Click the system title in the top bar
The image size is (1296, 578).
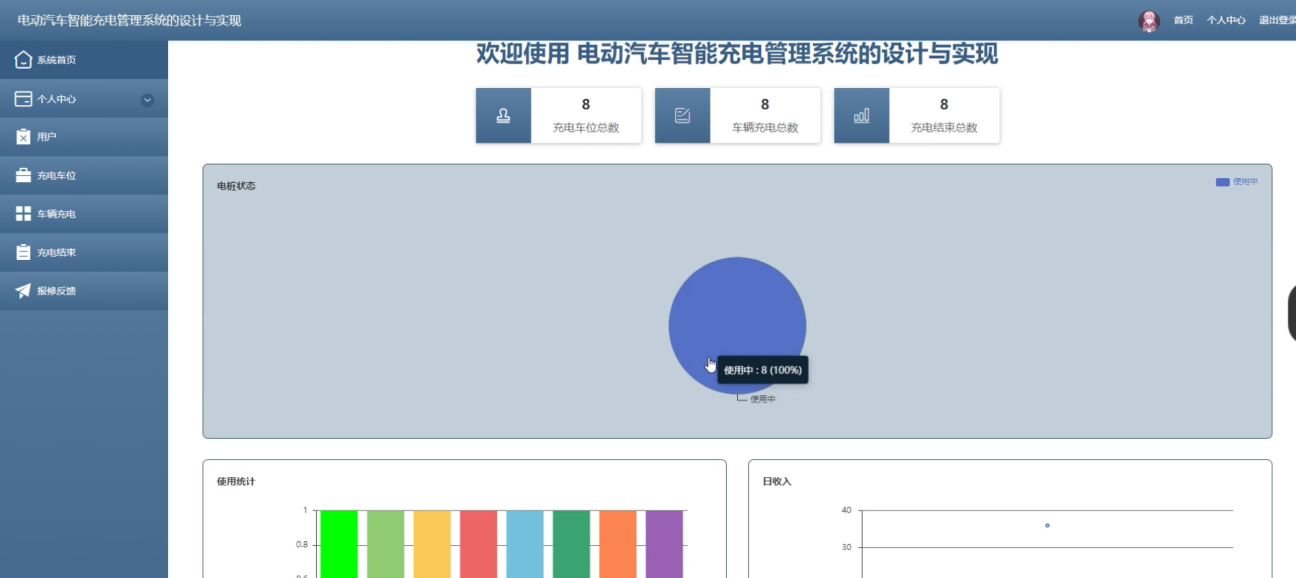(x=129, y=21)
